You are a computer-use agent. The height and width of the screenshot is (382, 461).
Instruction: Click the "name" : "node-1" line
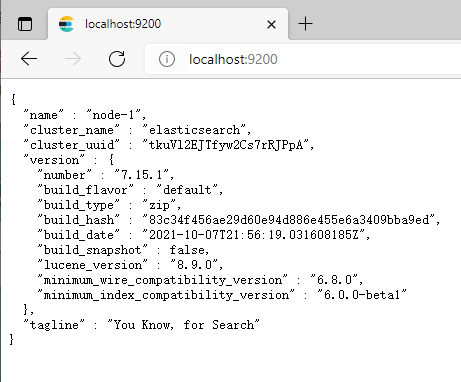pyautogui.click(x=85, y=115)
